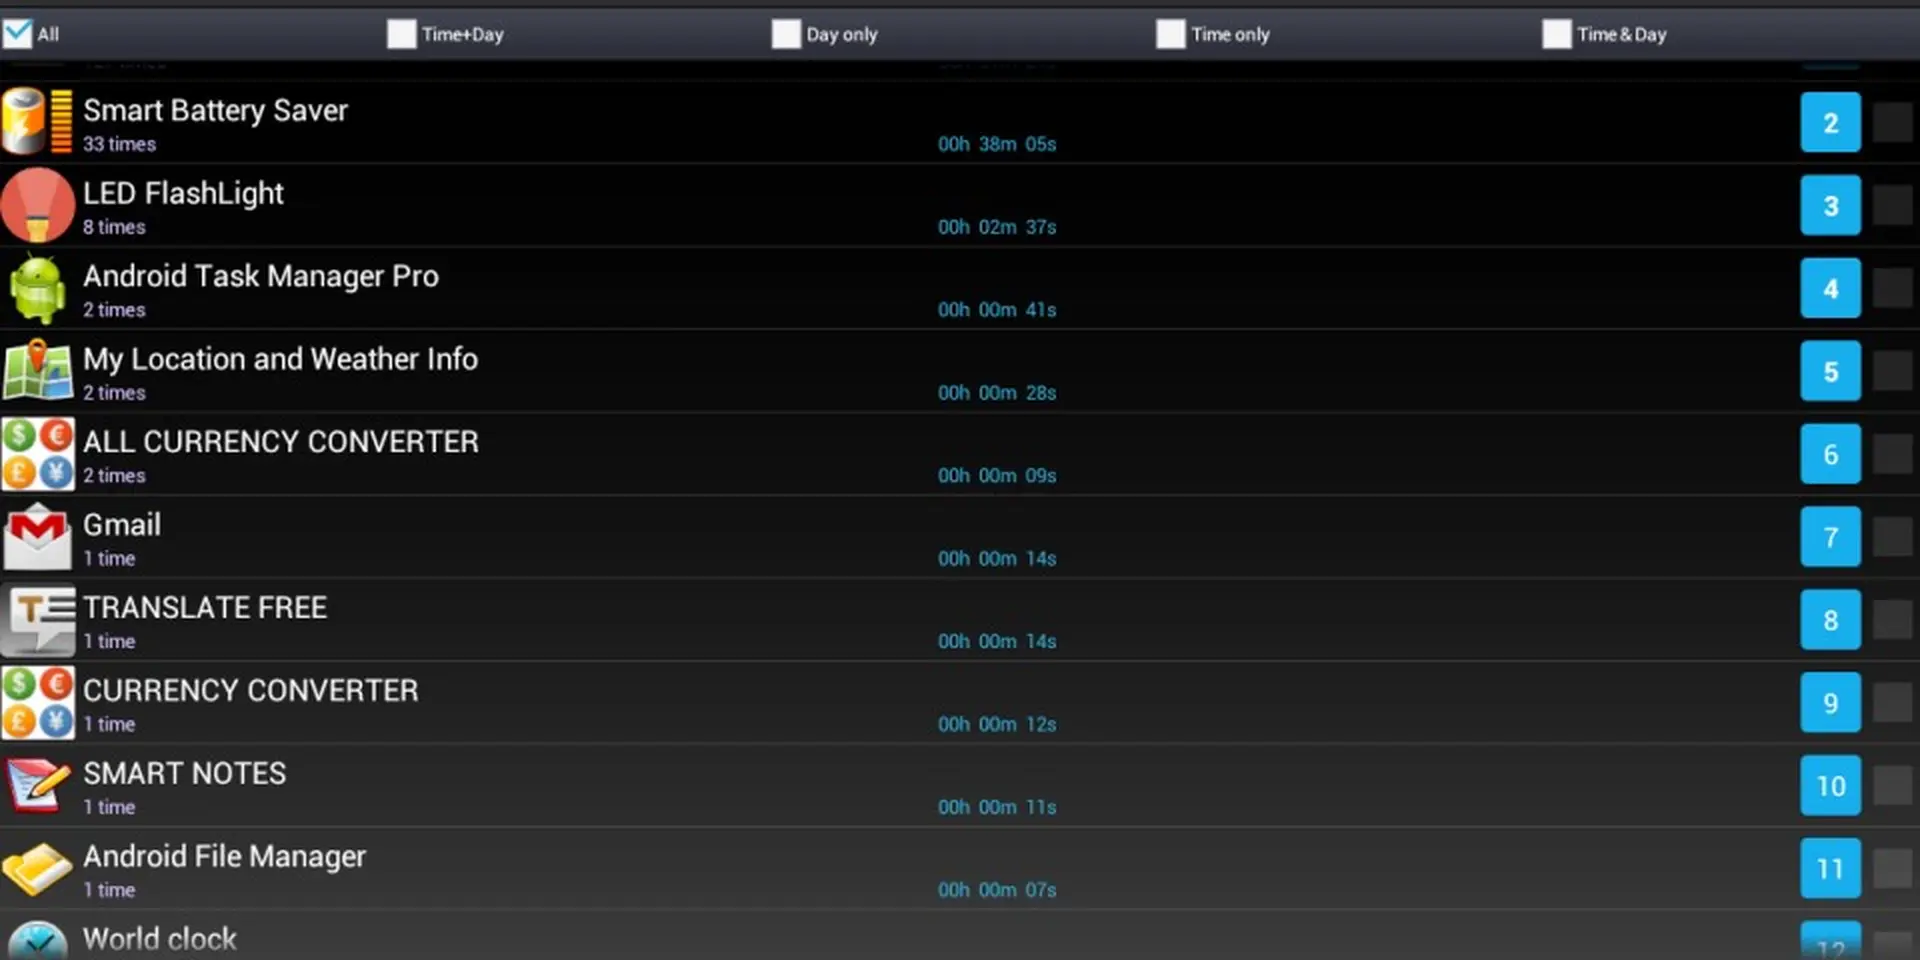
Task: Click the 00h 00m 28s usage time
Action: pyautogui.click(x=997, y=393)
